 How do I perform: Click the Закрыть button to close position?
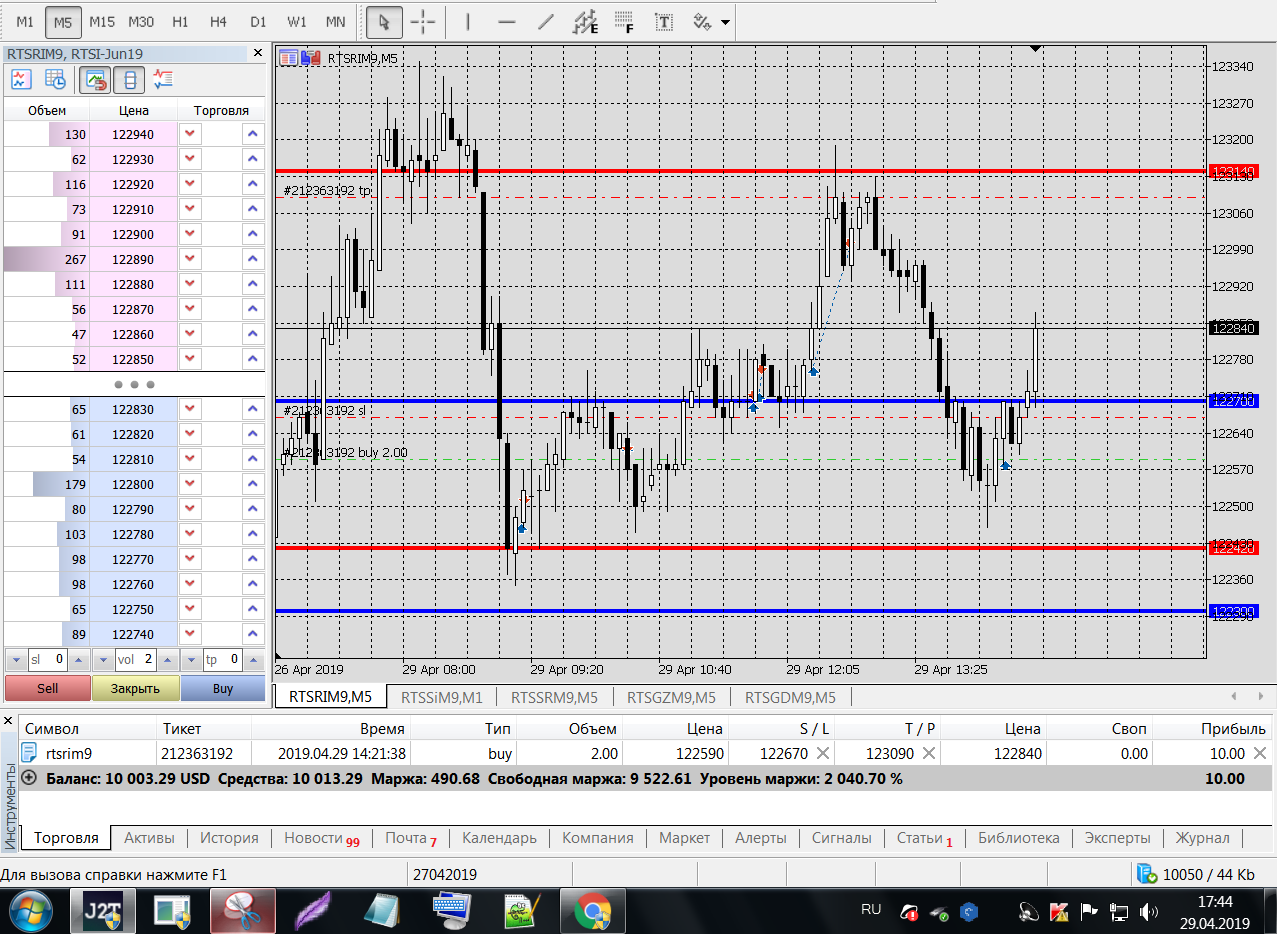[135, 688]
